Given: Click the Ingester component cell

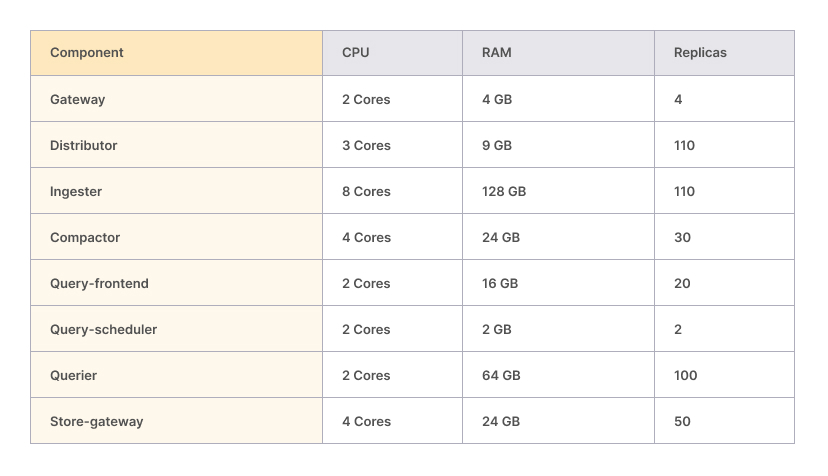Looking at the screenshot, I should pyautogui.click(x=76, y=192).
